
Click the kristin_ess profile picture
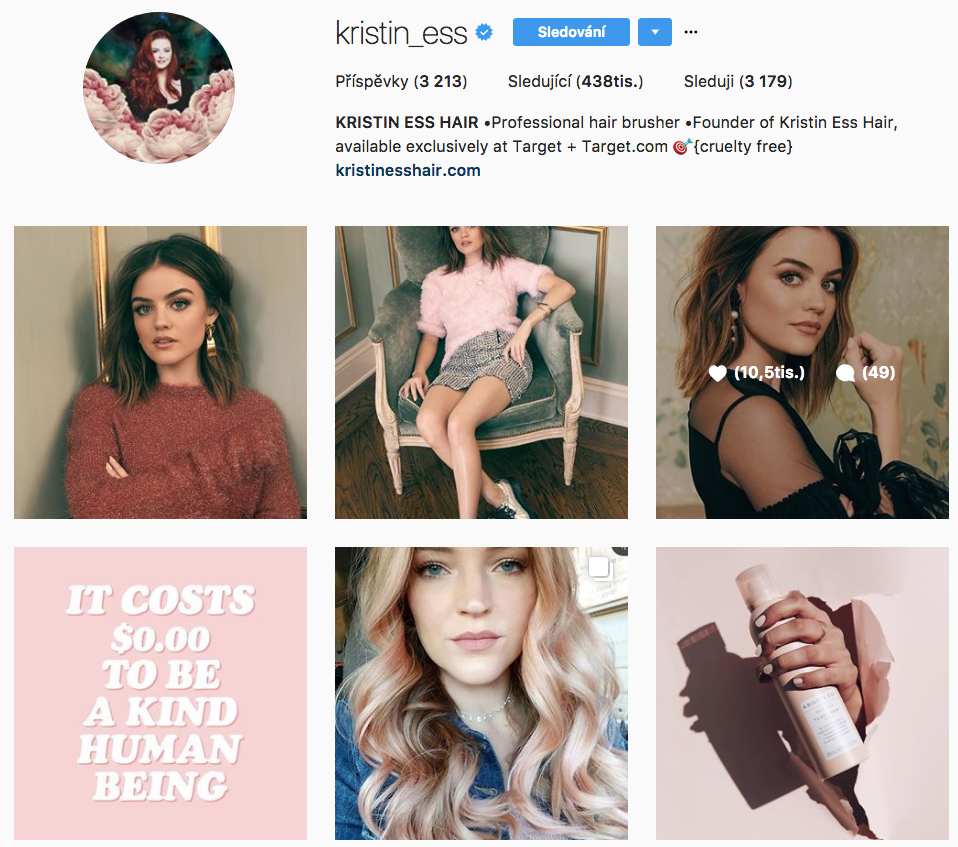159,87
